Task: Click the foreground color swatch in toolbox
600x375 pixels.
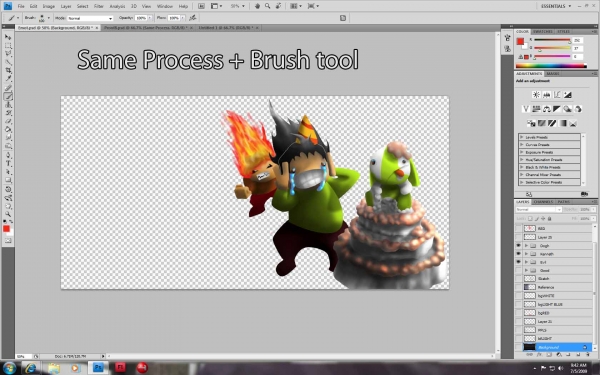Action: tap(6, 229)
